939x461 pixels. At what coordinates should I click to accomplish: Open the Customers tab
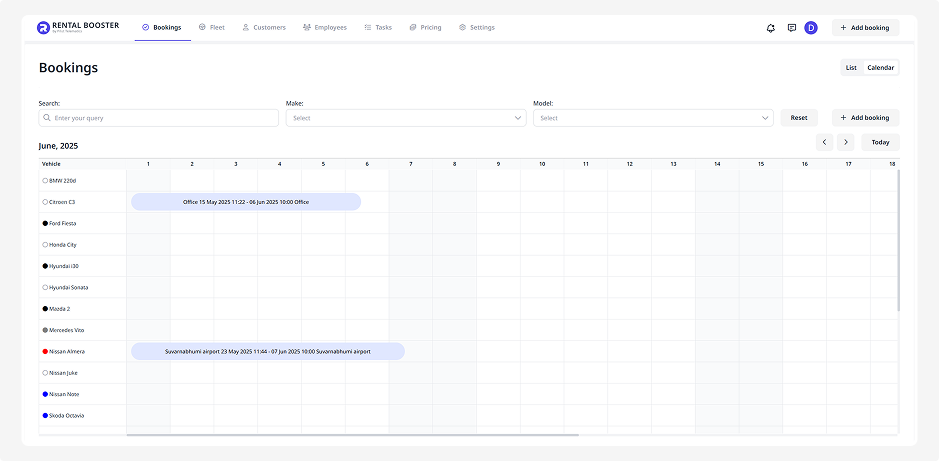click(x=264, y=28)
